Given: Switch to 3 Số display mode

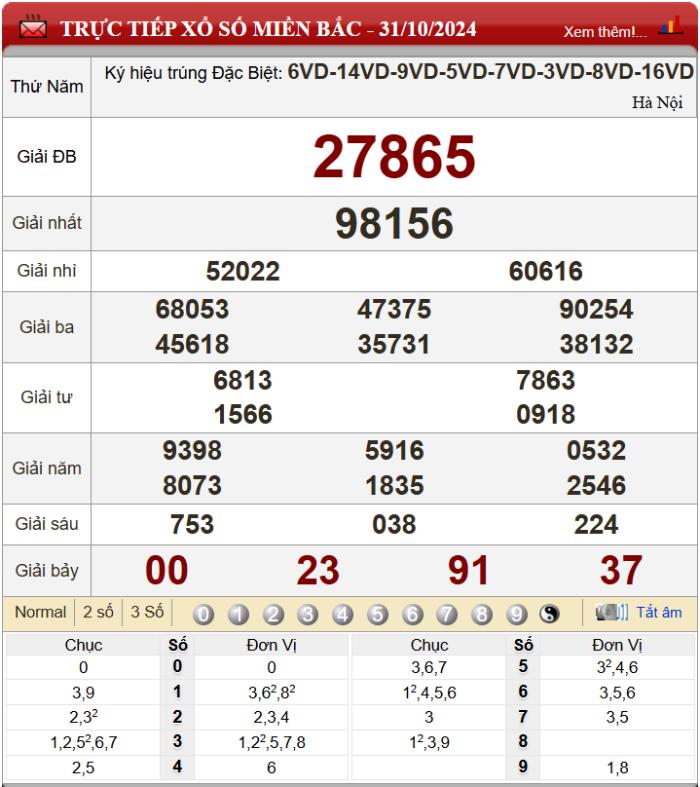Looking at the screenshot, I should pyautogui.click(x=148, y=612).
